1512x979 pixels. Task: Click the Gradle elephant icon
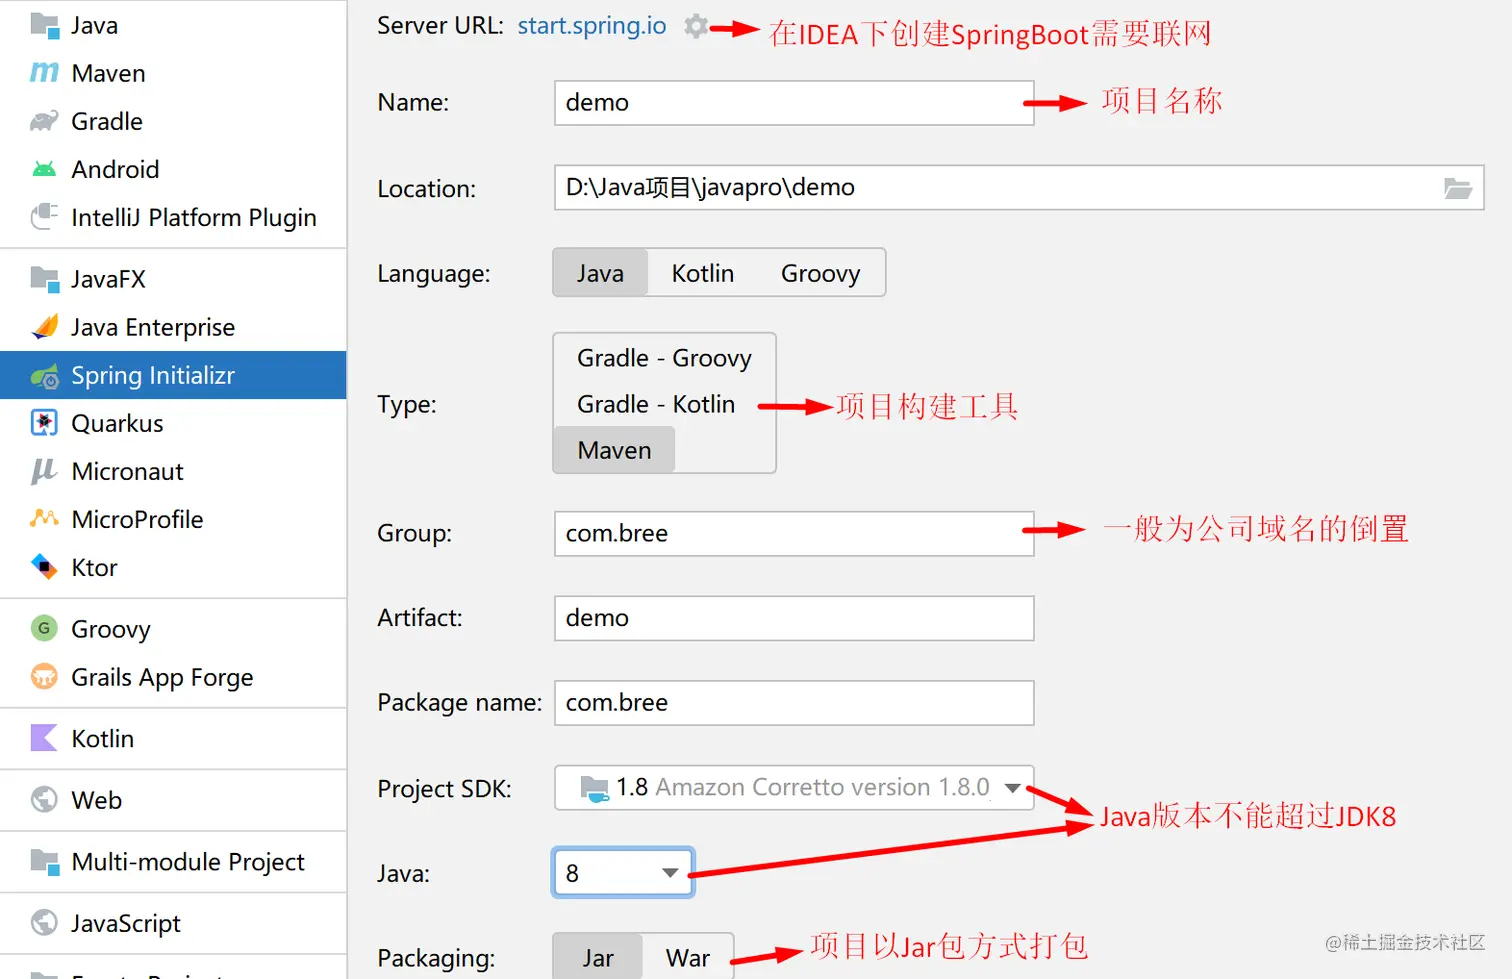(44, 121)
